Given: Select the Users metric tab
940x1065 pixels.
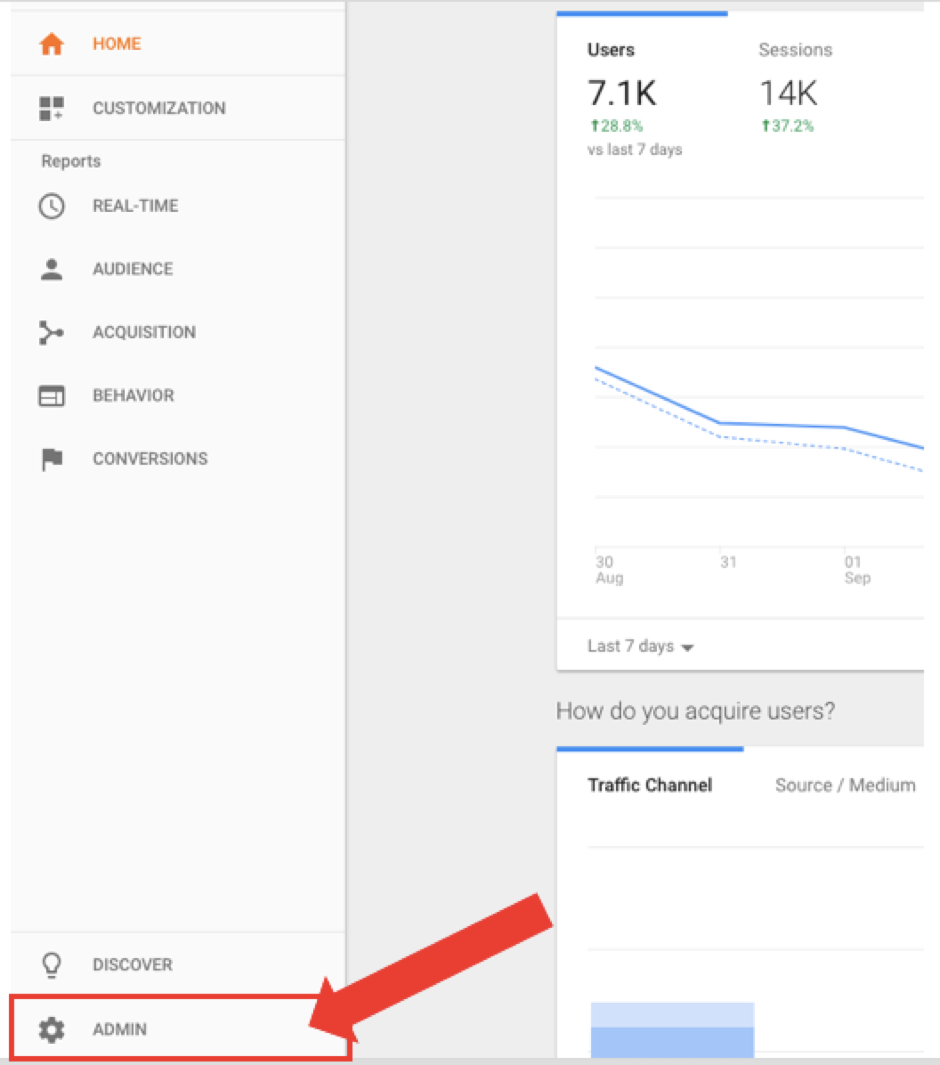Looking at the screenshot, I should coord(611,50).
